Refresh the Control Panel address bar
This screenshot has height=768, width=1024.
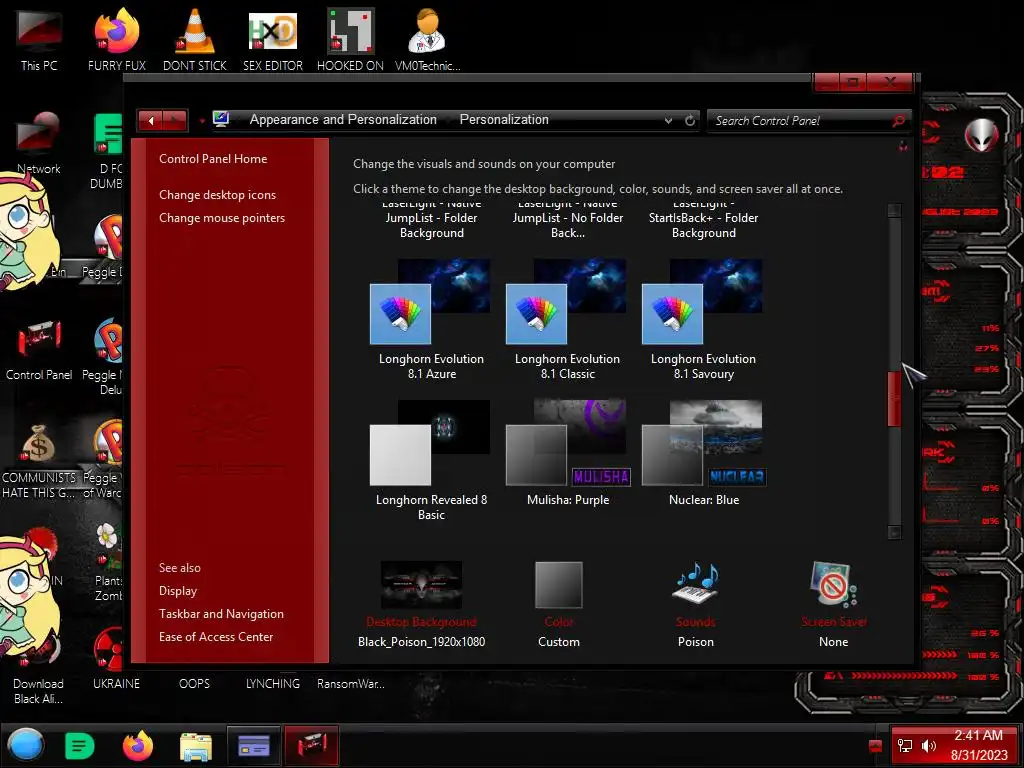pos(690,121)
